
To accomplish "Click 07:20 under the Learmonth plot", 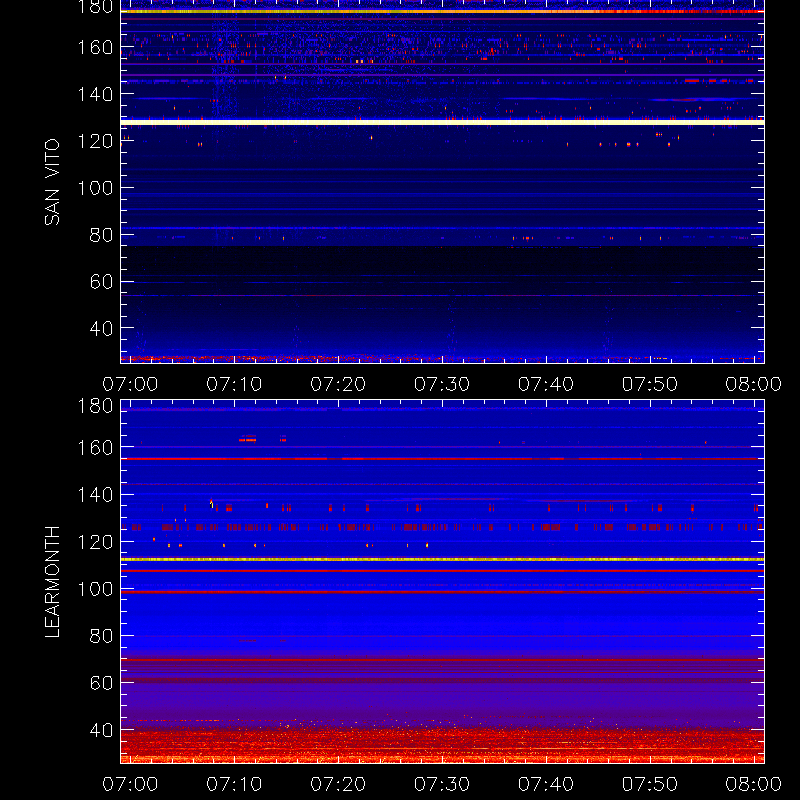I will (x=338, y=784).
